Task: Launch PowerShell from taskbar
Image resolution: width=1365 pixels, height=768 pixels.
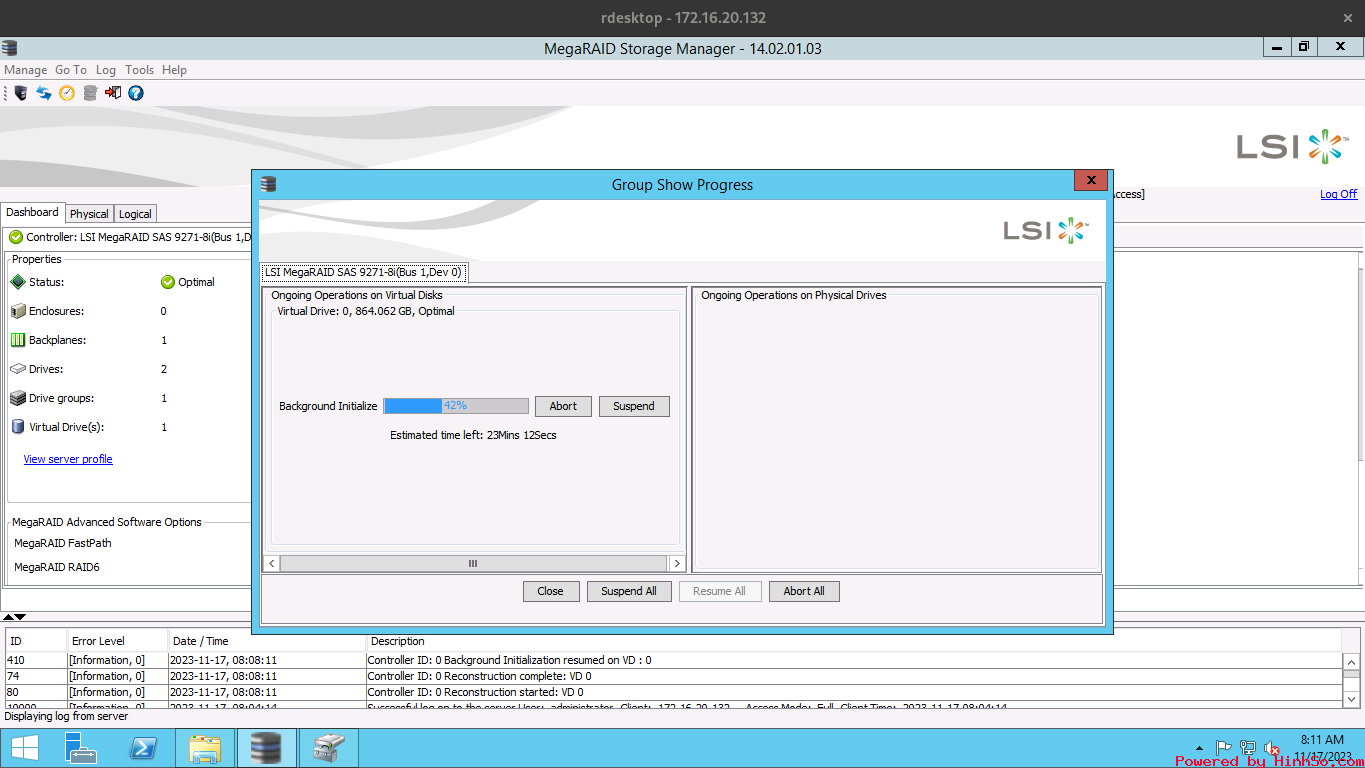Action: tap(143, 748)
